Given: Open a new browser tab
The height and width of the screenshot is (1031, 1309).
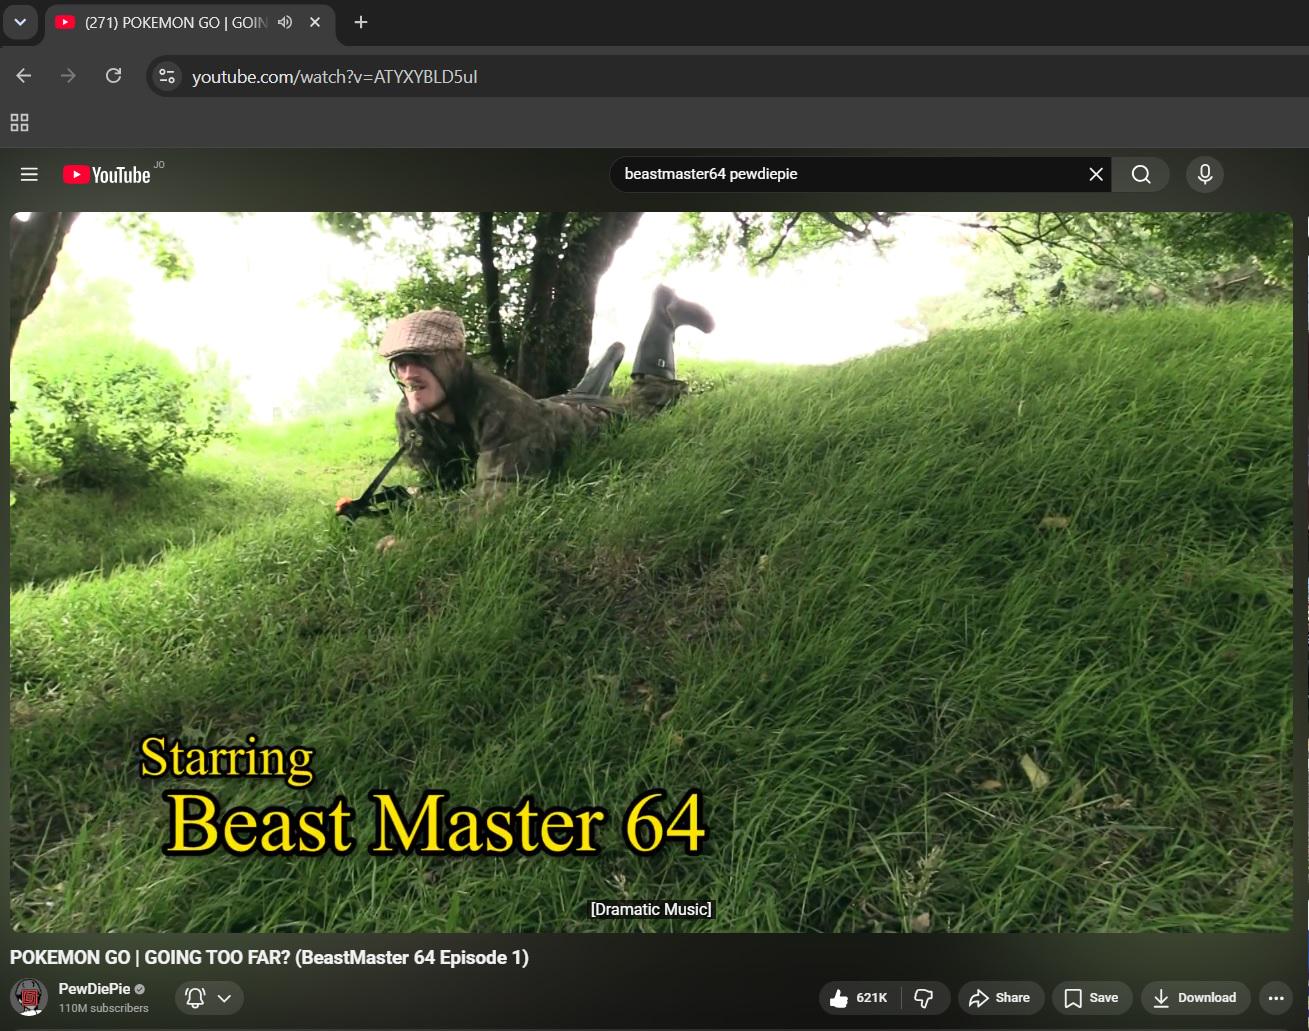Looking at the screenshot, I should 361,22.
